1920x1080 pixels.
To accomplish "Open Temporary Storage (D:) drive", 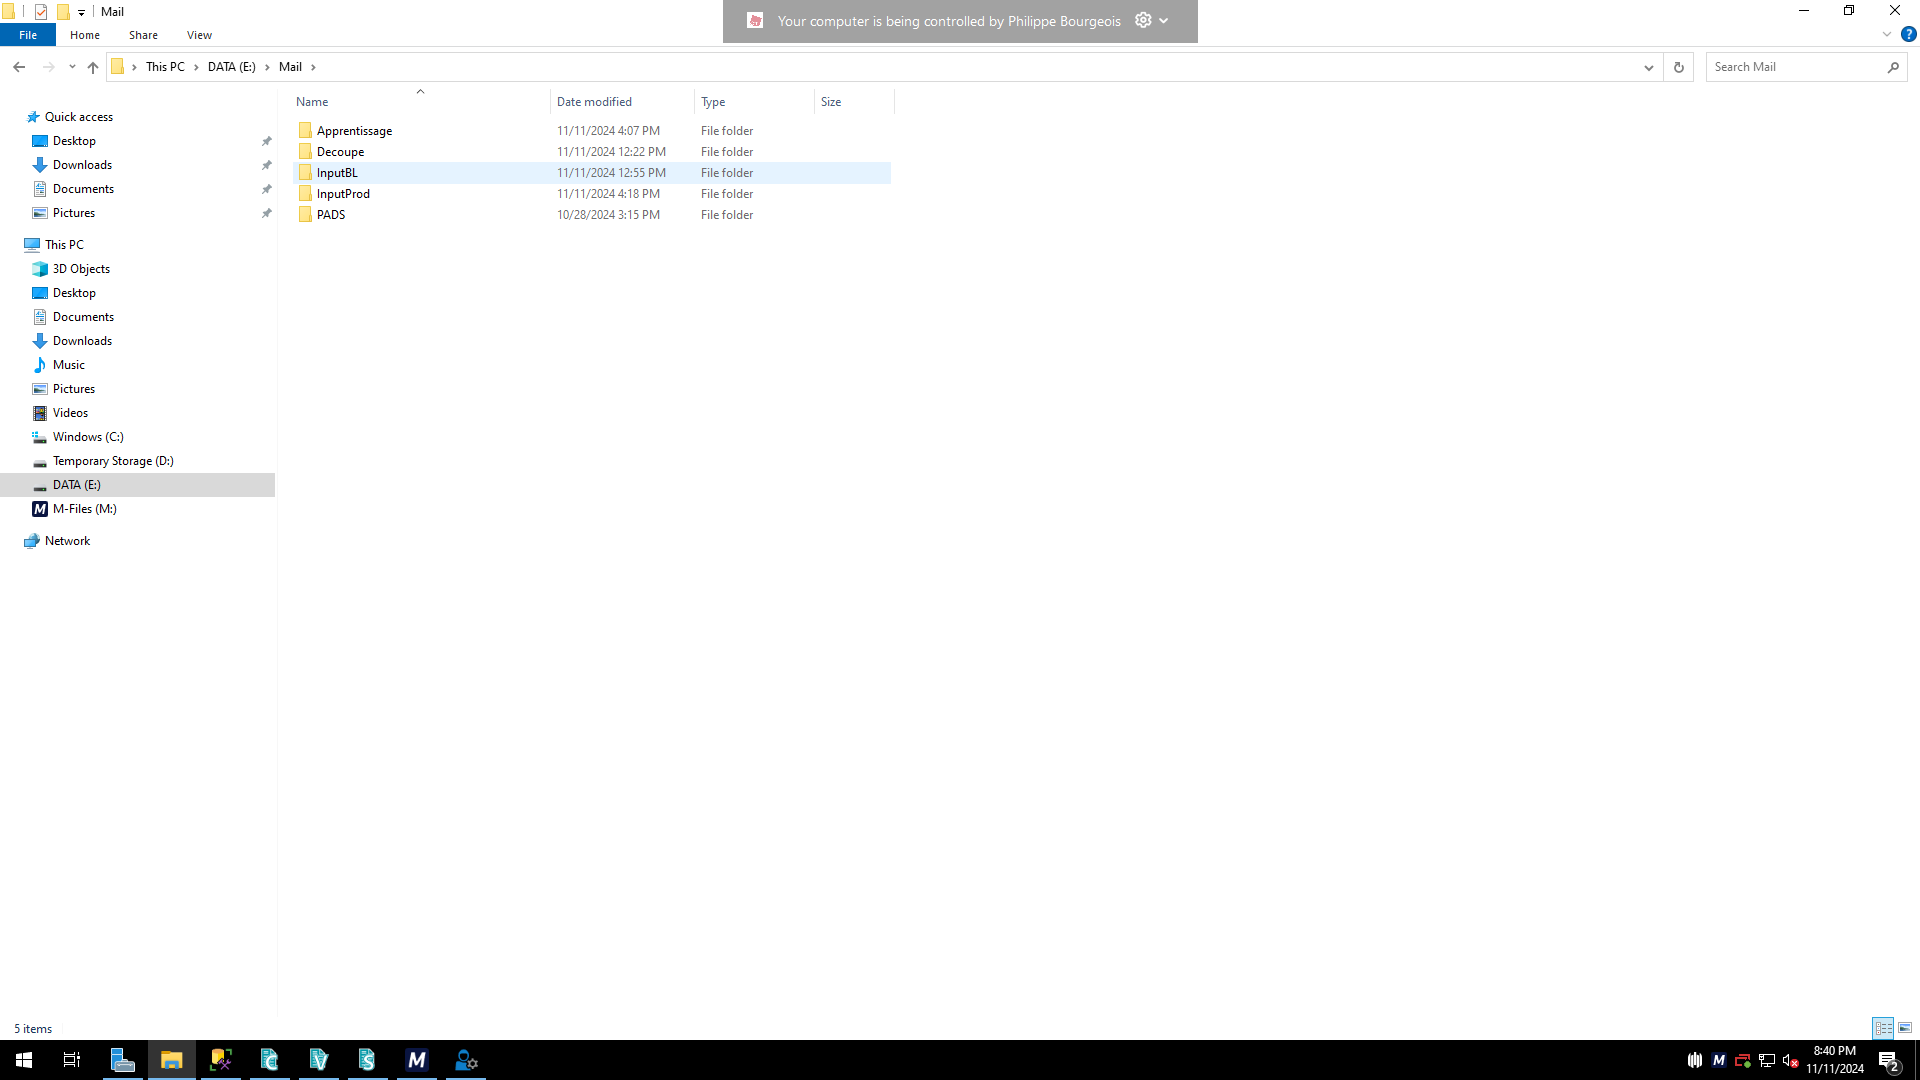I will point(113,461).
